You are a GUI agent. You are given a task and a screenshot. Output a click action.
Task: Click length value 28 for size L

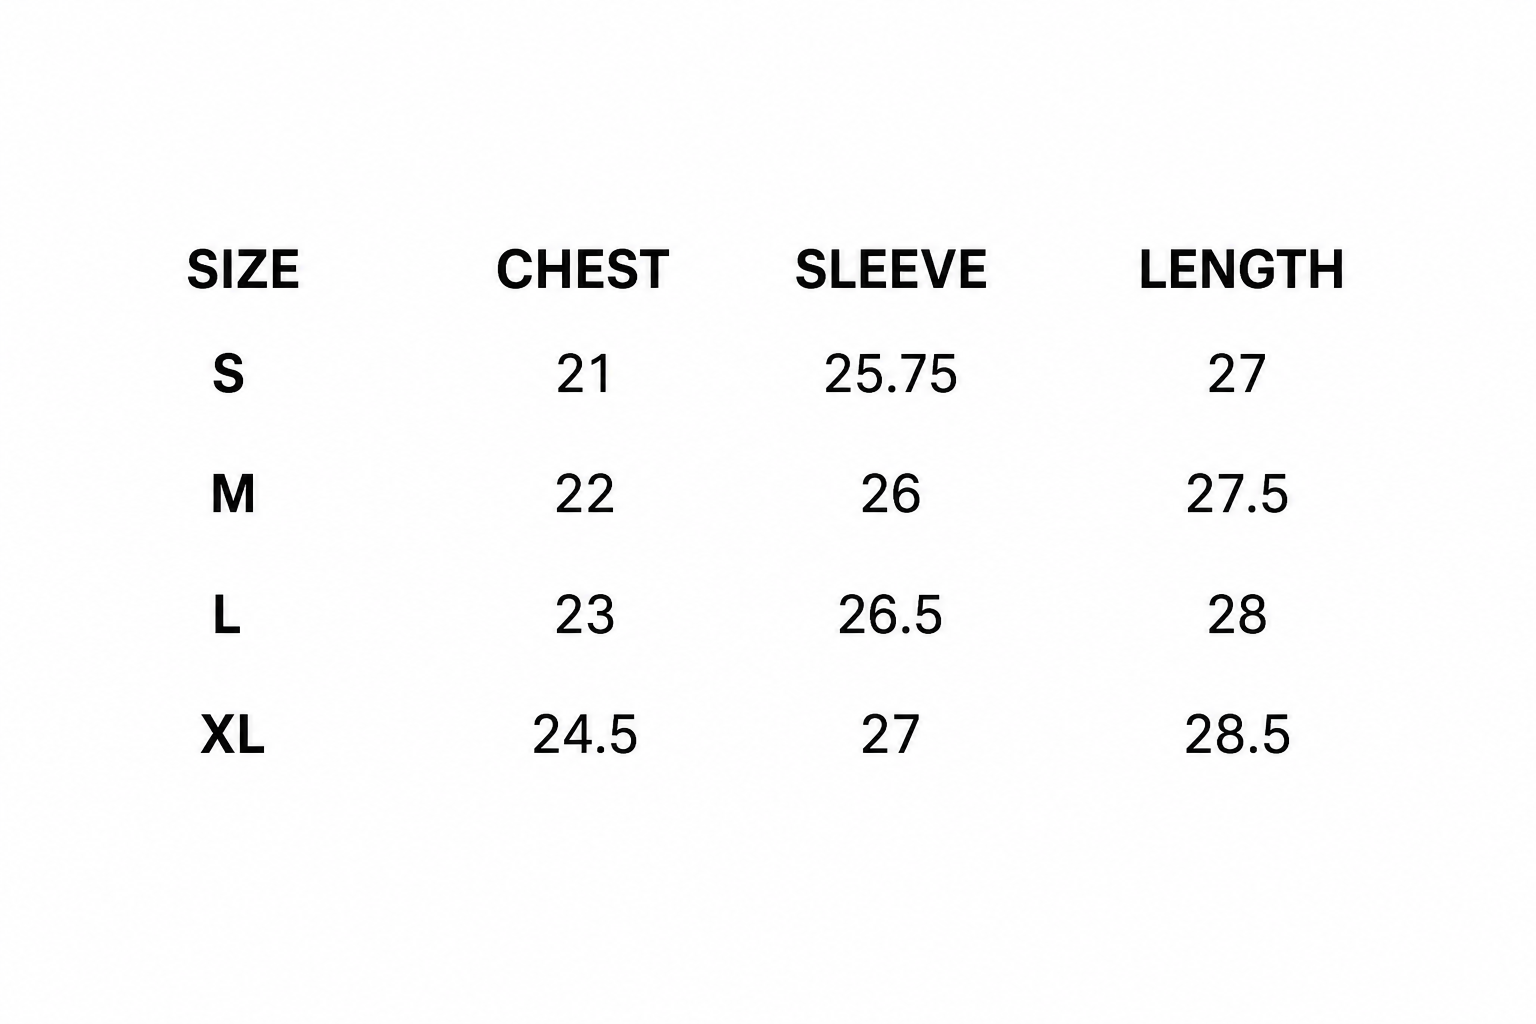1237,615
